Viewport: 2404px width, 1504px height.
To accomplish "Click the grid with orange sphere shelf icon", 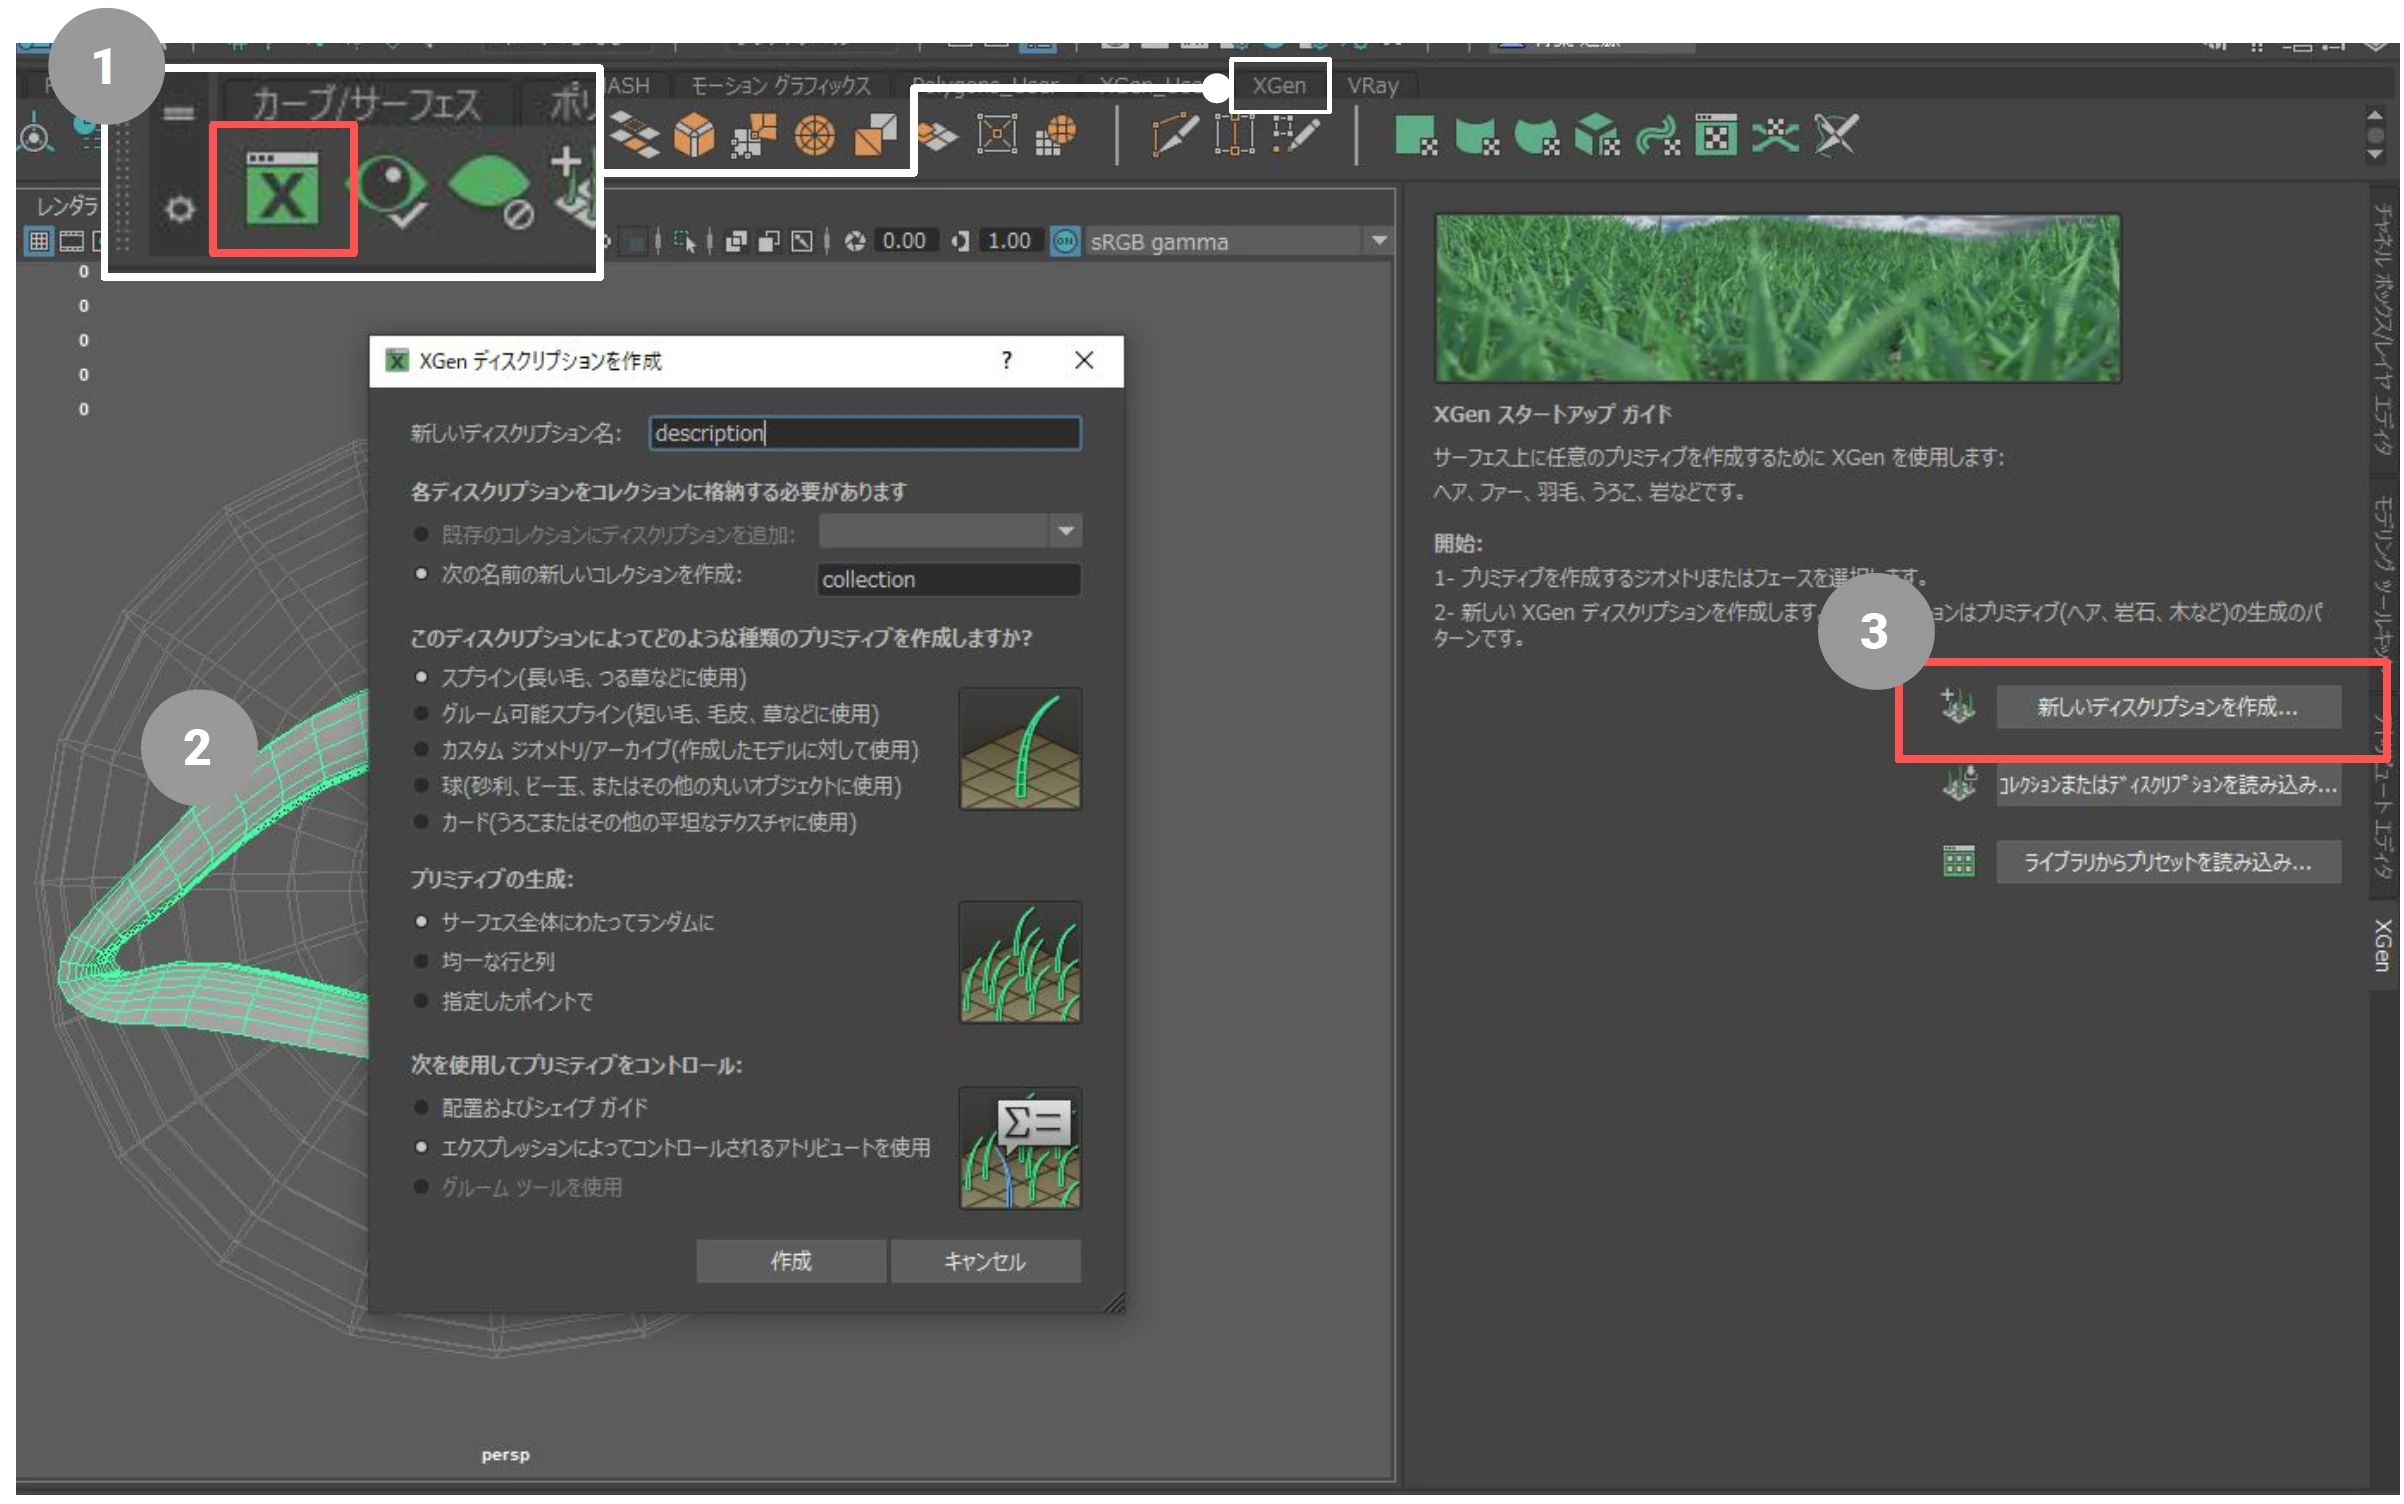I will pos(1056,134).
